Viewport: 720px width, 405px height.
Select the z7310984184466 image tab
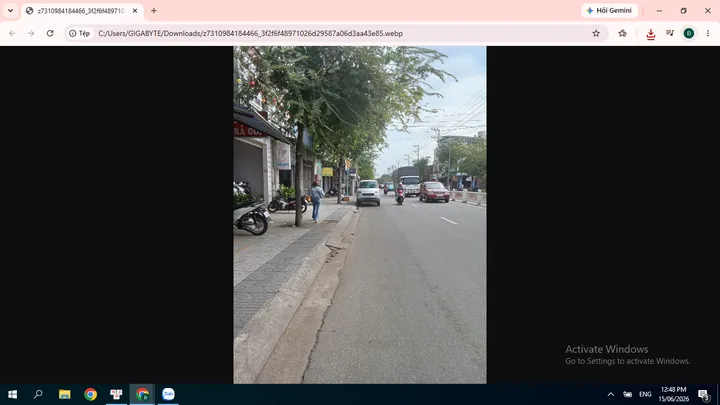click(x=82, y=11)
